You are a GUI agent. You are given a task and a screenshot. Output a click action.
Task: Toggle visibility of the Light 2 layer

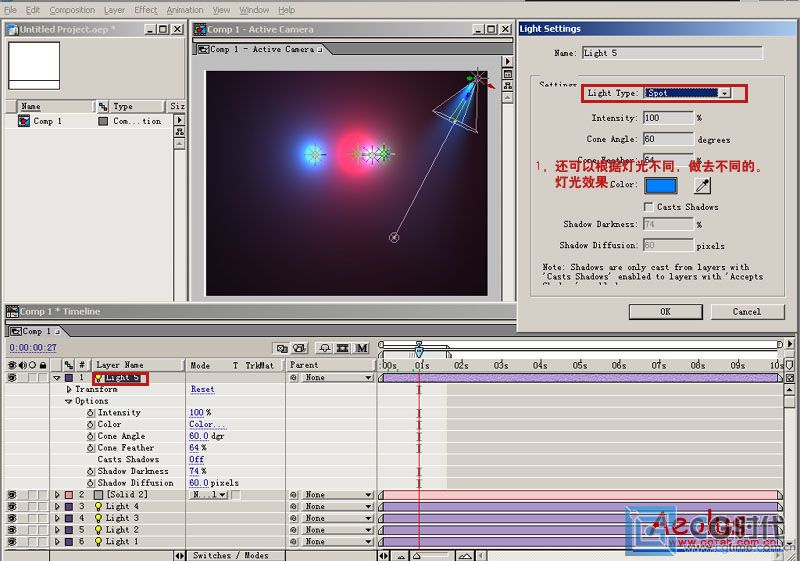[12, 530]
